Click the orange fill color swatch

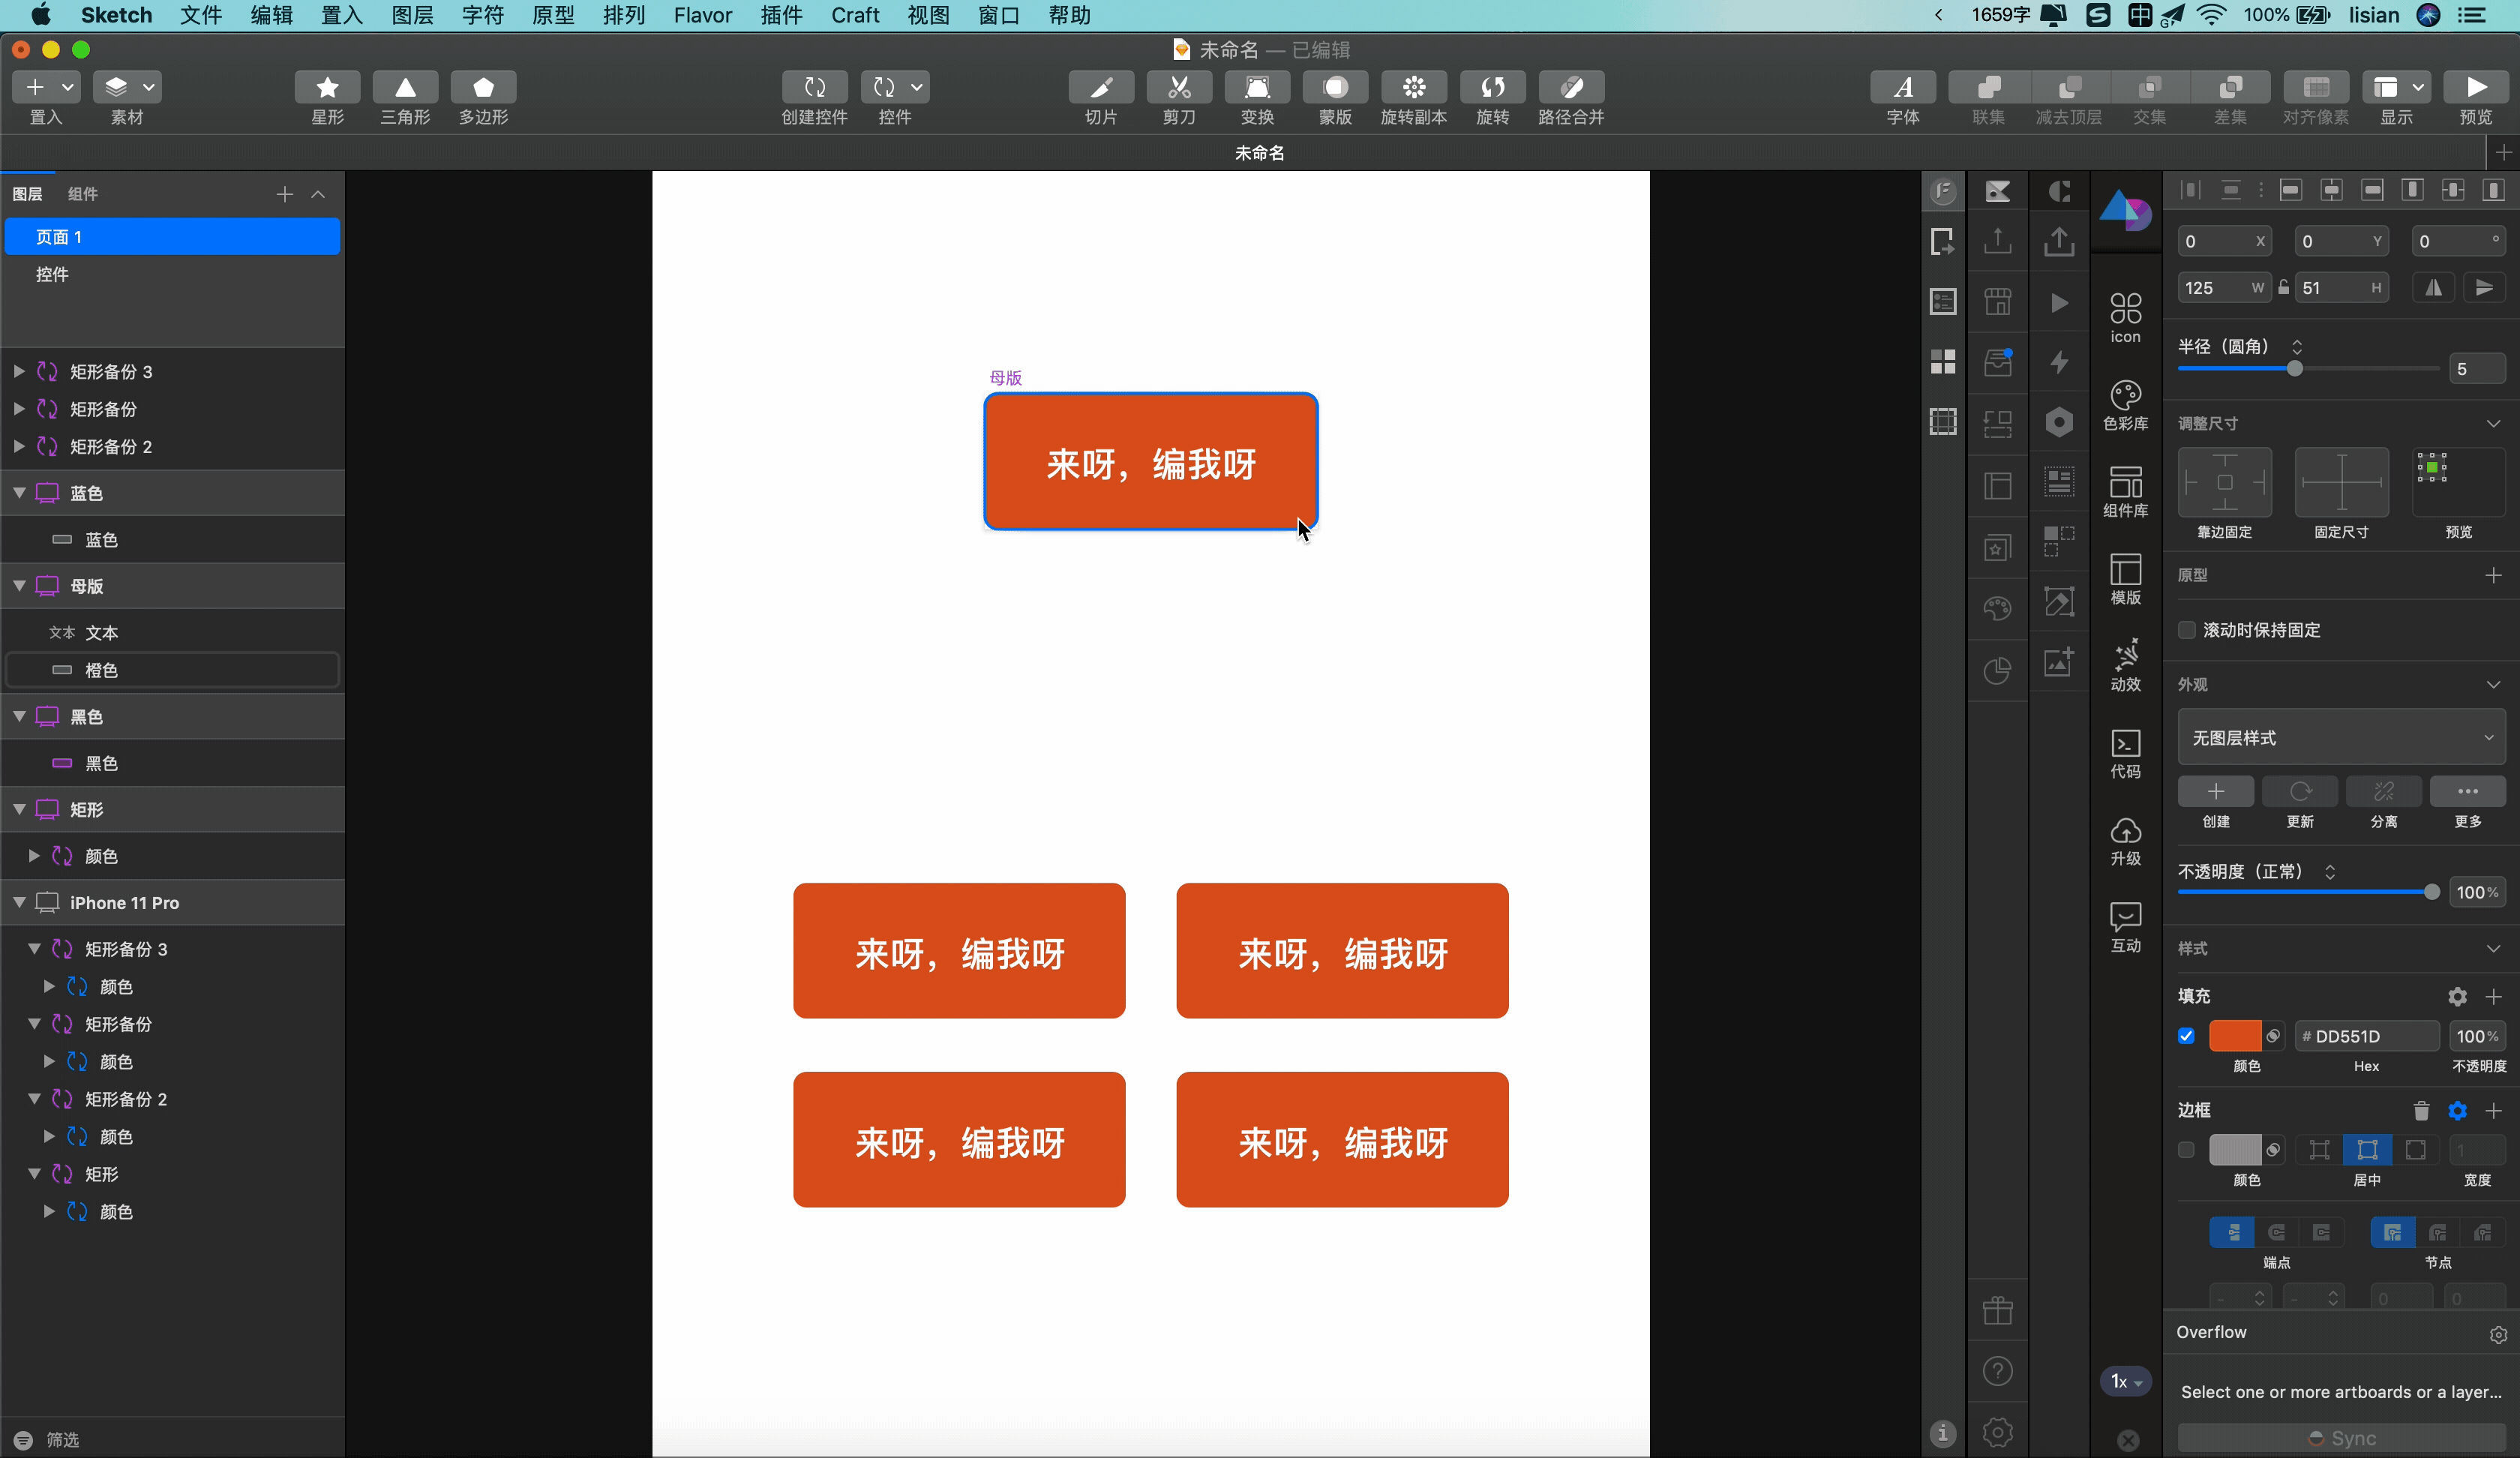point(2234,1036)
